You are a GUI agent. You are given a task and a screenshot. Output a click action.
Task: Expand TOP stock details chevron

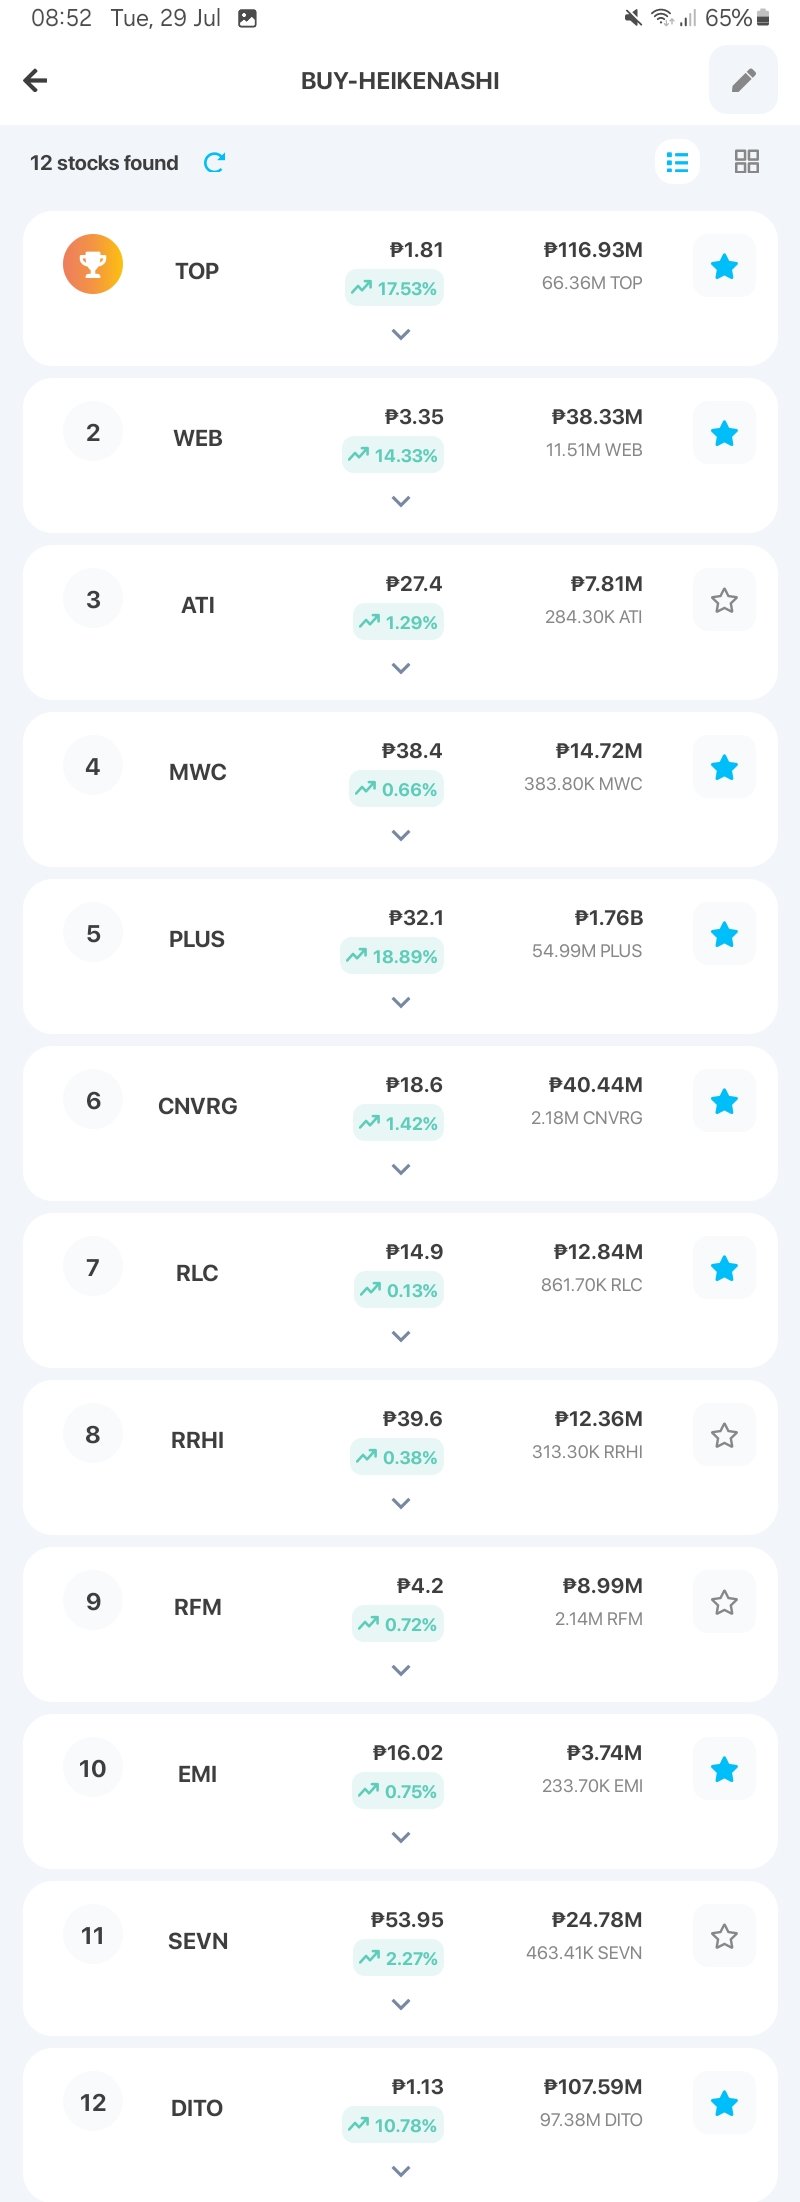[x=401, y=334]
